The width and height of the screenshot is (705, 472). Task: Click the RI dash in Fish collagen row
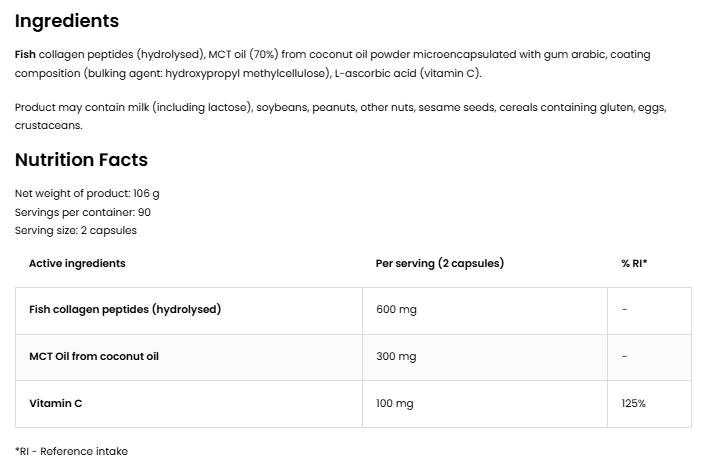pos(624,309)
